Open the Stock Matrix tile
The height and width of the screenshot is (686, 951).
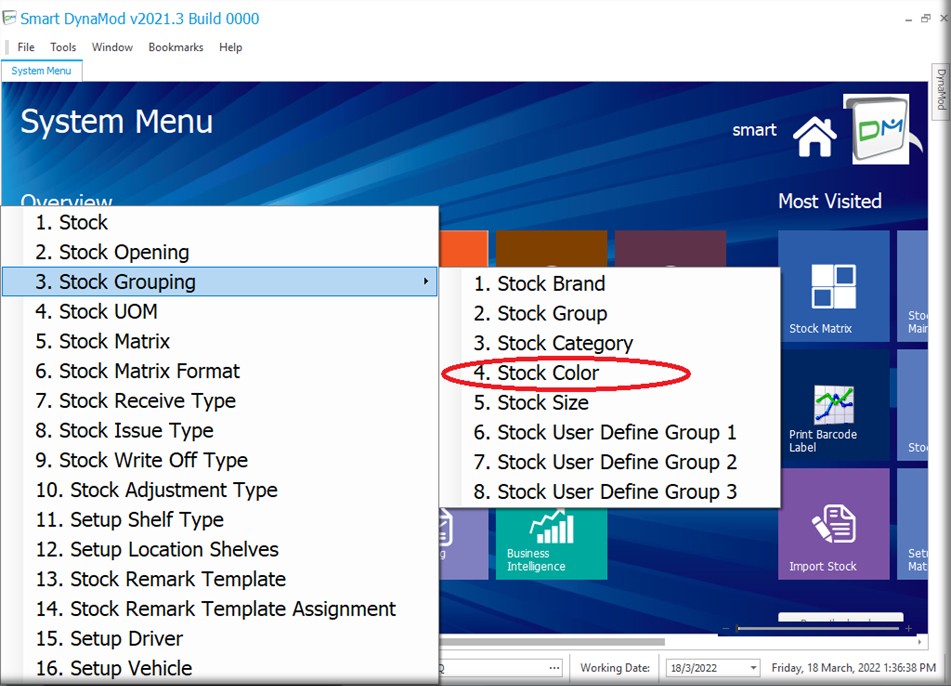[x=833, y=286]
